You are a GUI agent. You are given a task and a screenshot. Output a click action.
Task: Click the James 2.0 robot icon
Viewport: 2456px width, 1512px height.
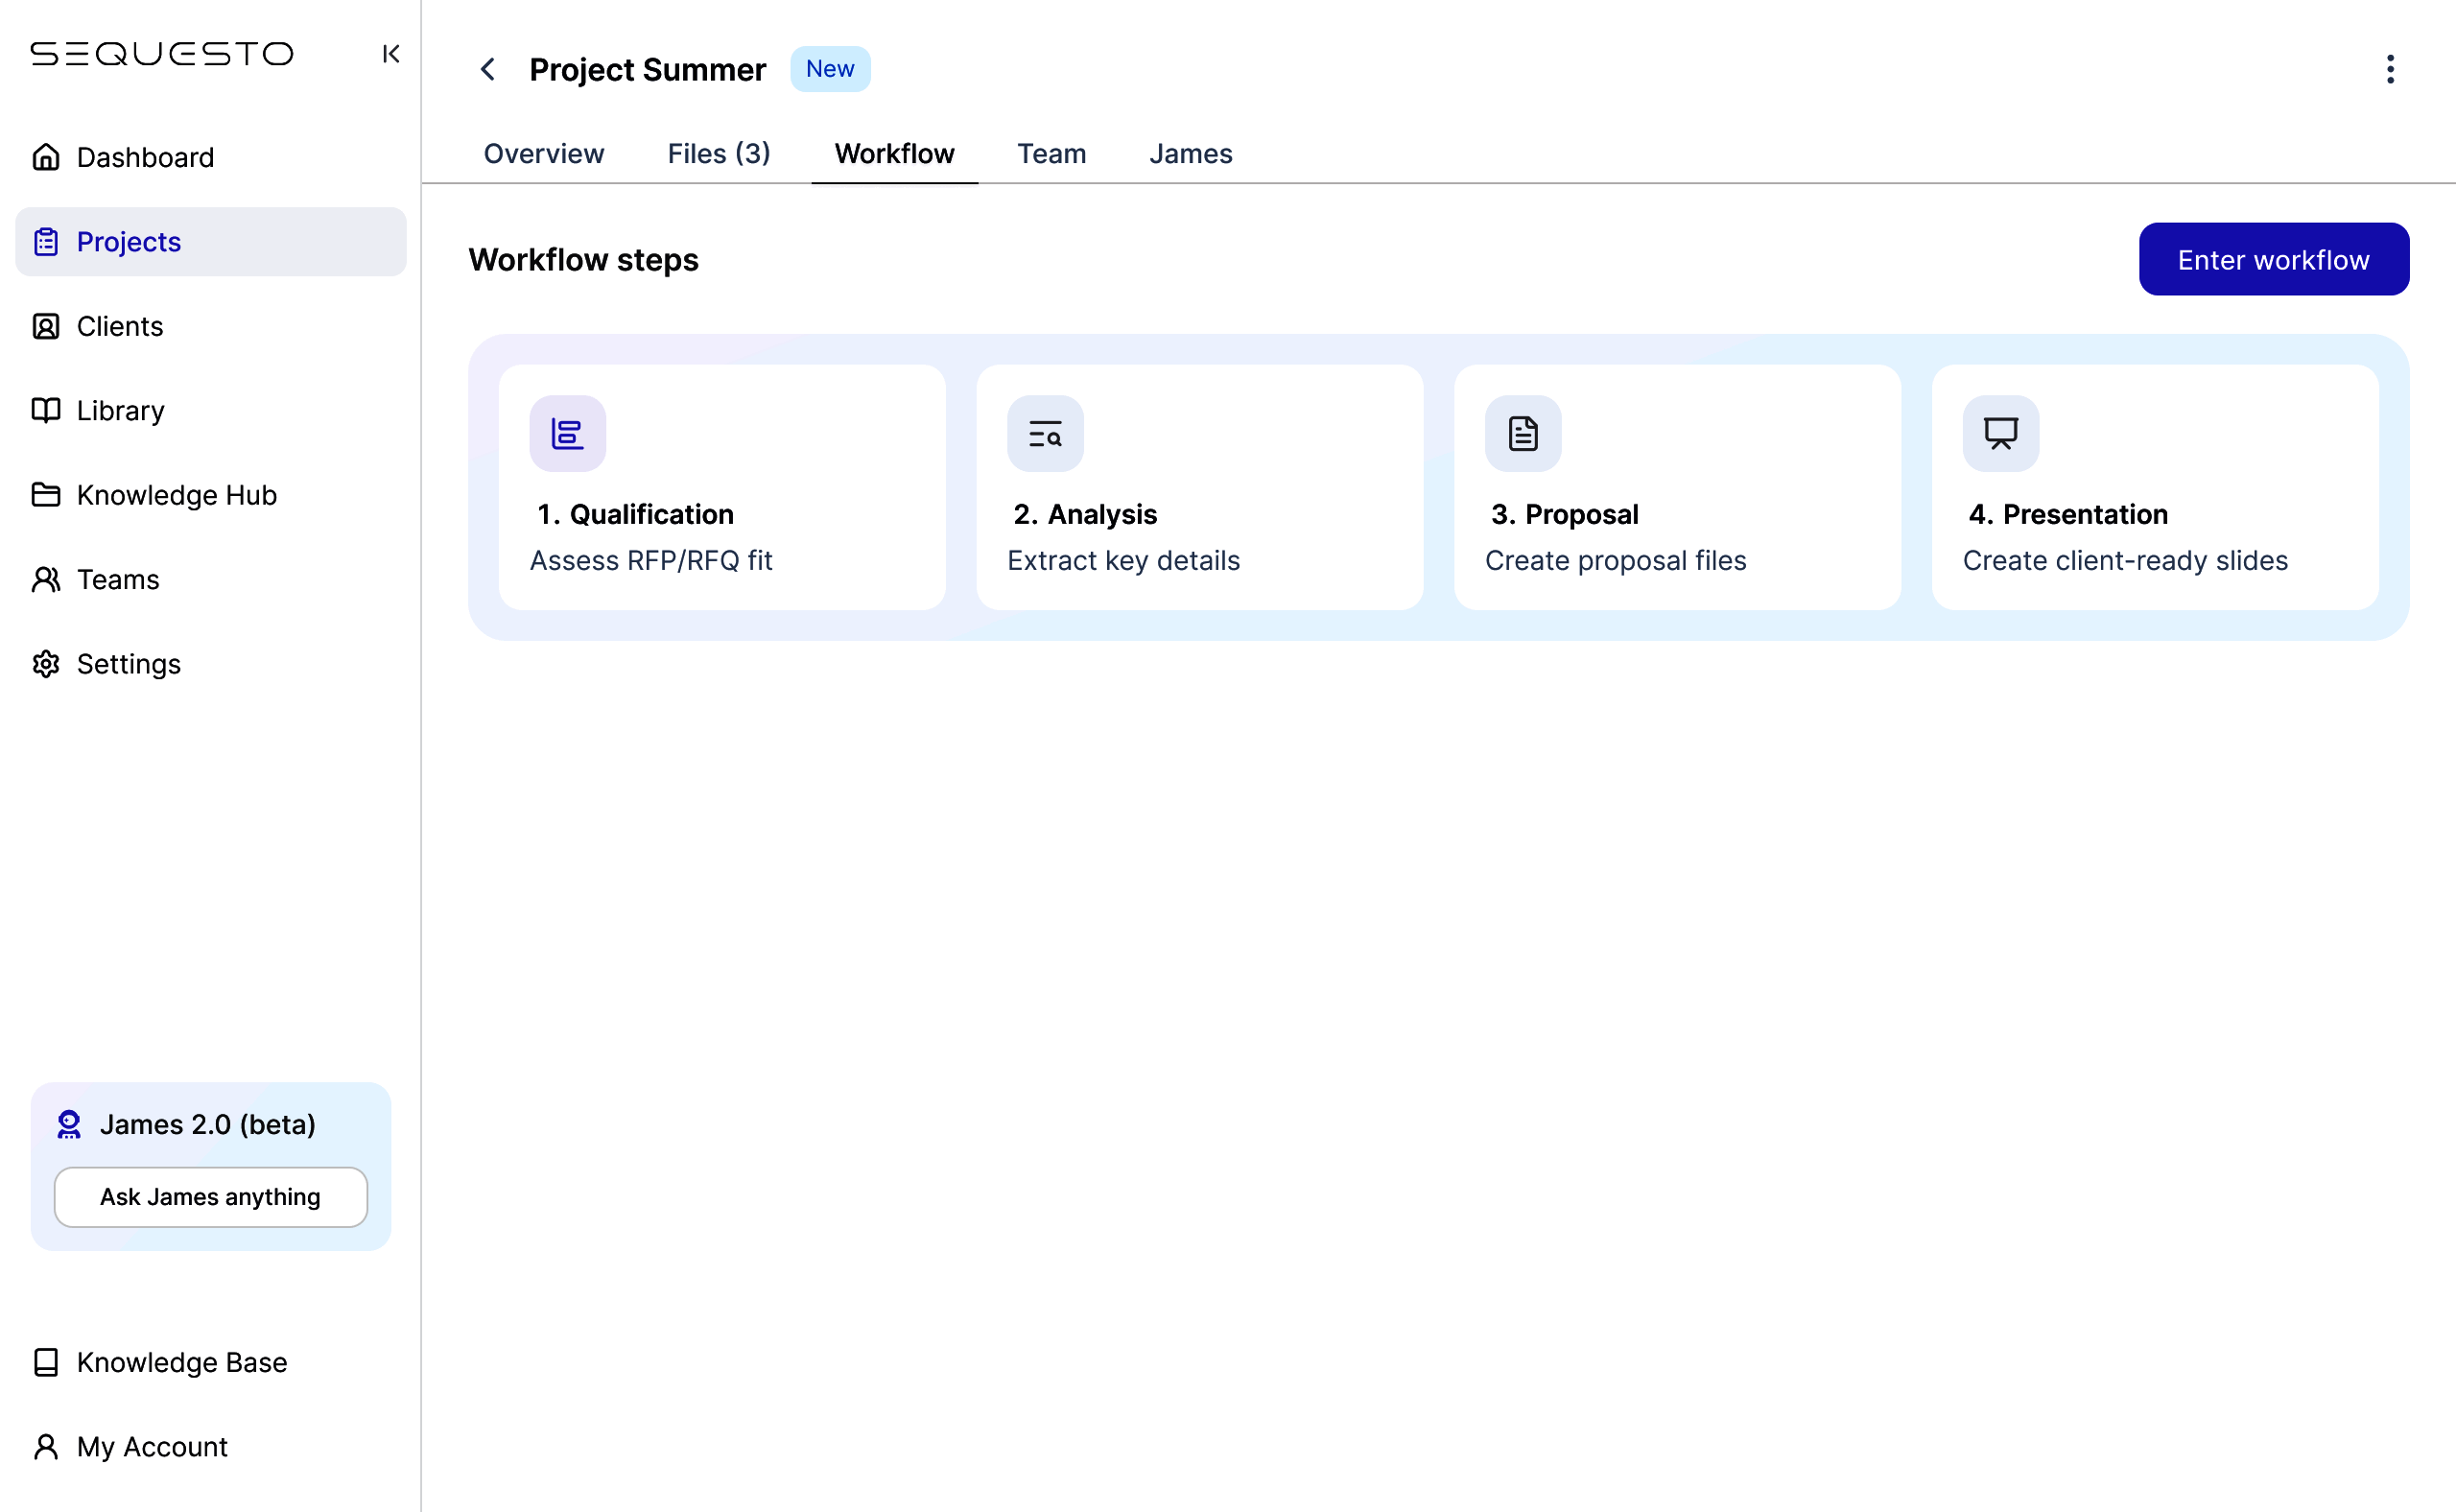69,1124
